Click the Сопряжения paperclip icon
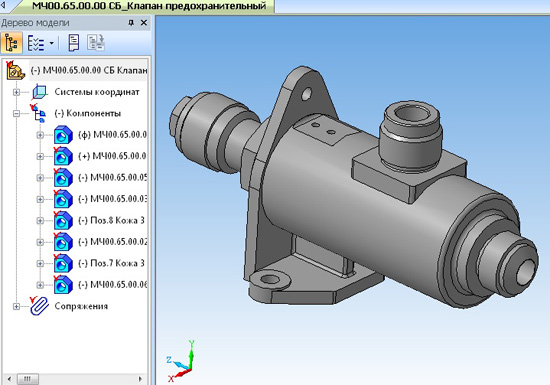This screenshot has height=385, width=550. (39, 306)
